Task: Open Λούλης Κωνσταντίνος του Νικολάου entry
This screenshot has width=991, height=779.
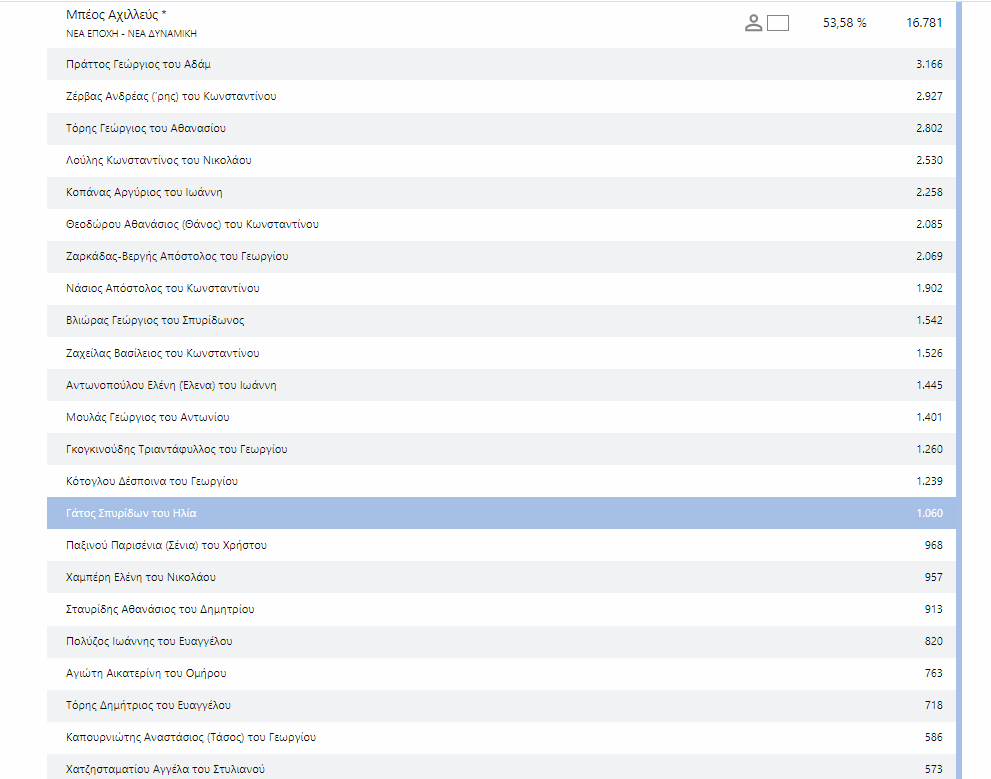Action: [158, 160]
